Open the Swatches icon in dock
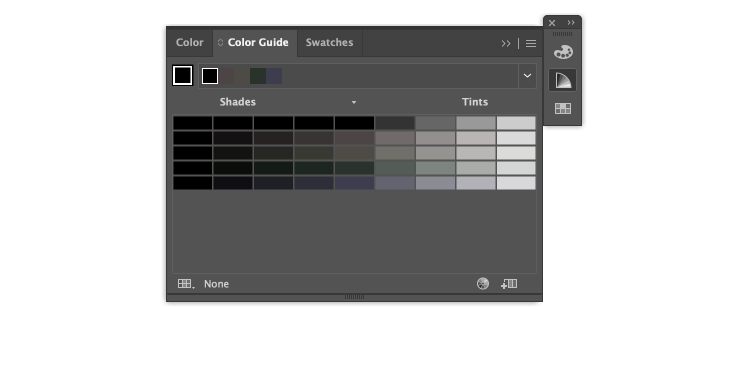The height and width of the screenshot is (370, 750). [563, 109]
